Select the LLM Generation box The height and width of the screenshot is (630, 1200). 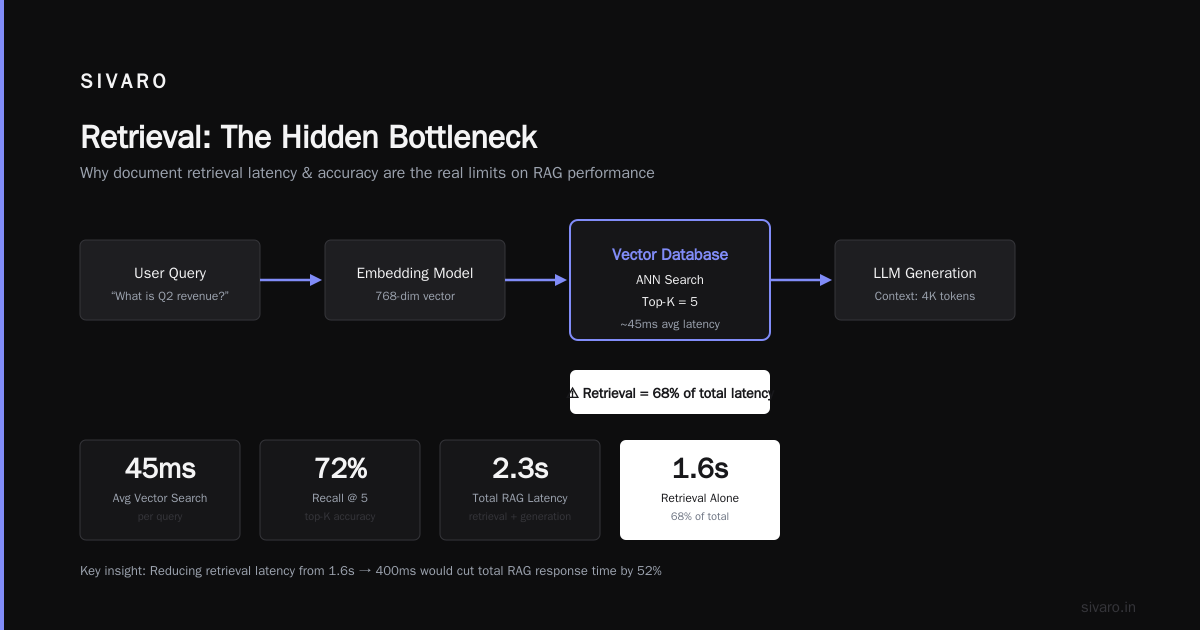coord(925,280)
